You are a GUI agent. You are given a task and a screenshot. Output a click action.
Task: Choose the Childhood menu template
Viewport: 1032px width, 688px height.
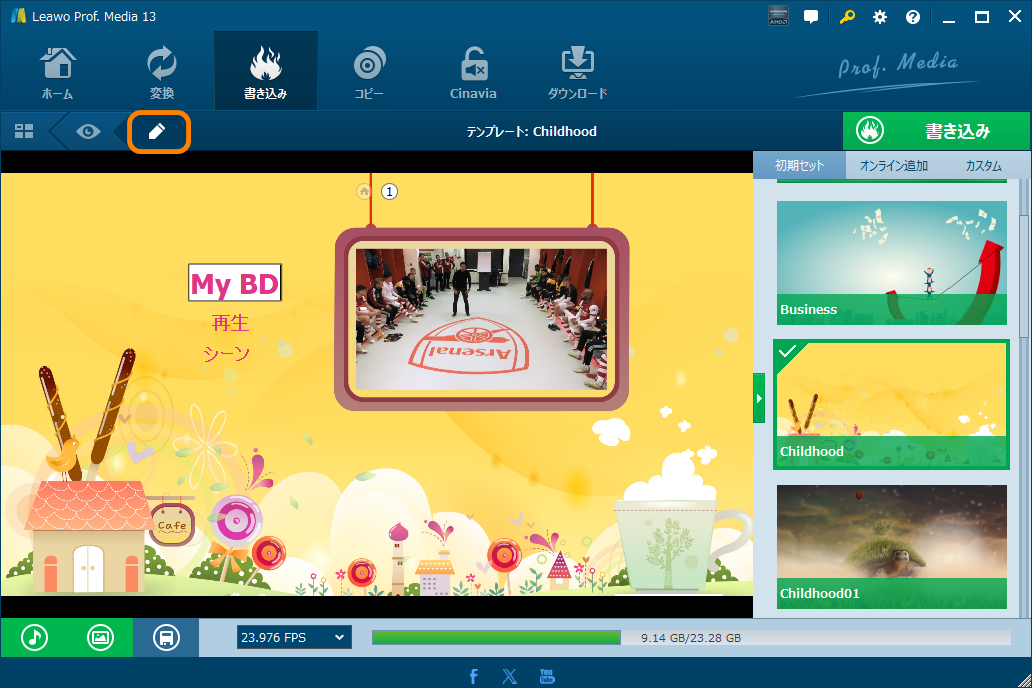(x=892, y=404)
